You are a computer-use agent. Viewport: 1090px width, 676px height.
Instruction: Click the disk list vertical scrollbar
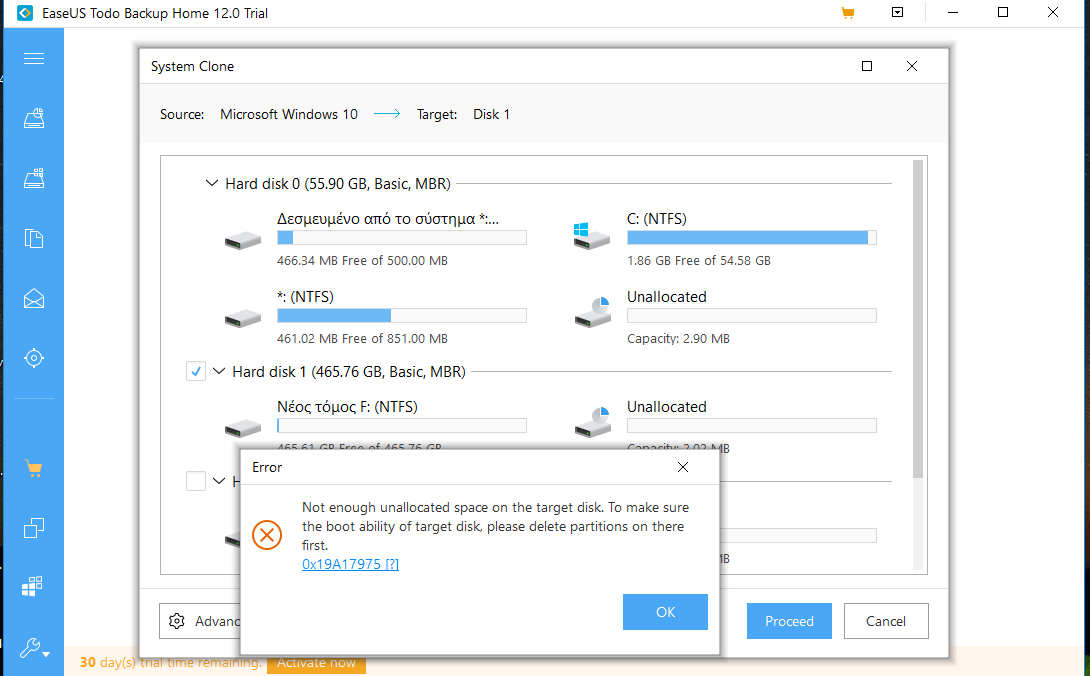[918, 319]
